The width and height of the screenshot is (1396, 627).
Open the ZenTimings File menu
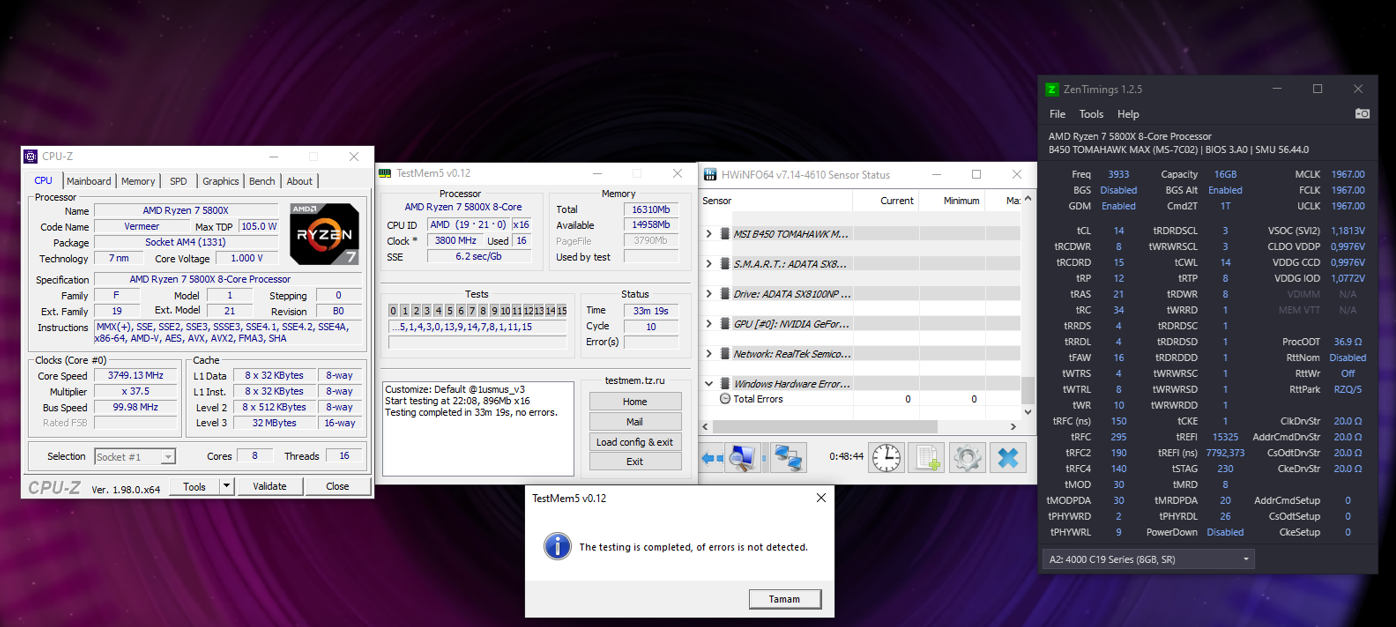(1057, 114)
